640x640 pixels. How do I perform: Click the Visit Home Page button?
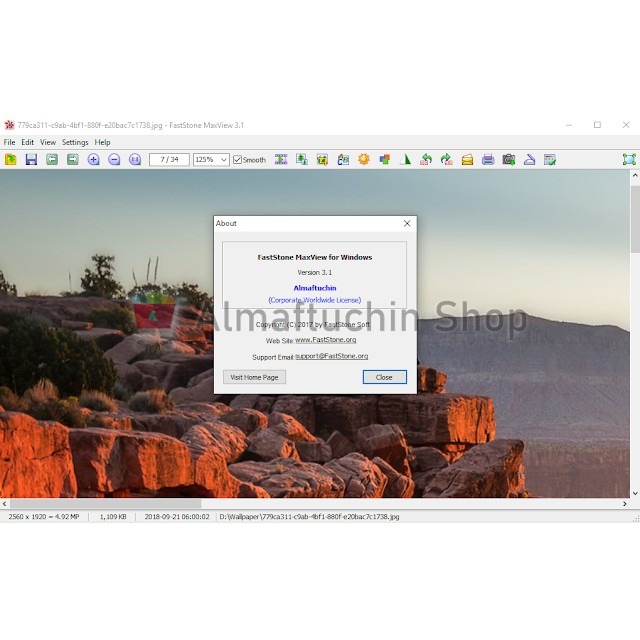(254, 377)
